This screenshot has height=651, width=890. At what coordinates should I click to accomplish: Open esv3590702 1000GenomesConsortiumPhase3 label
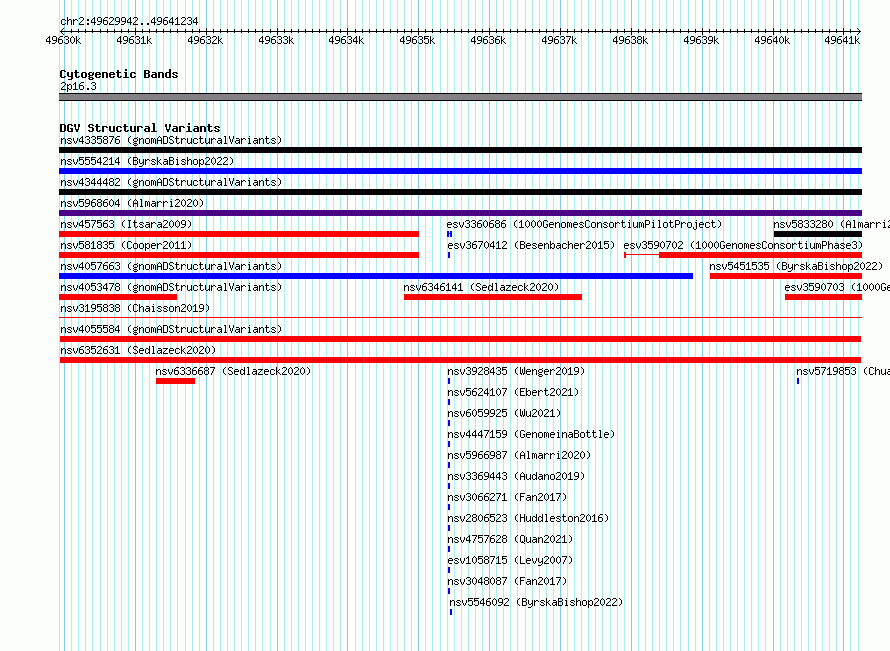pos(743,245)
